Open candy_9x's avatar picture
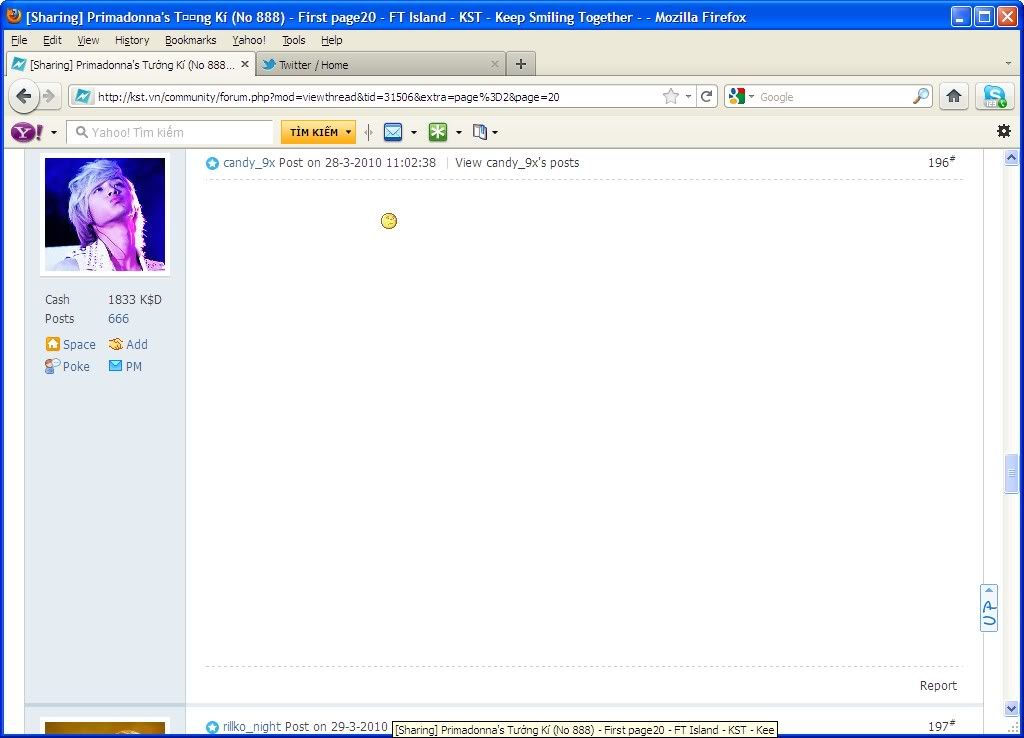Viewport: 1024px width, 738px height. click(104, 214)
